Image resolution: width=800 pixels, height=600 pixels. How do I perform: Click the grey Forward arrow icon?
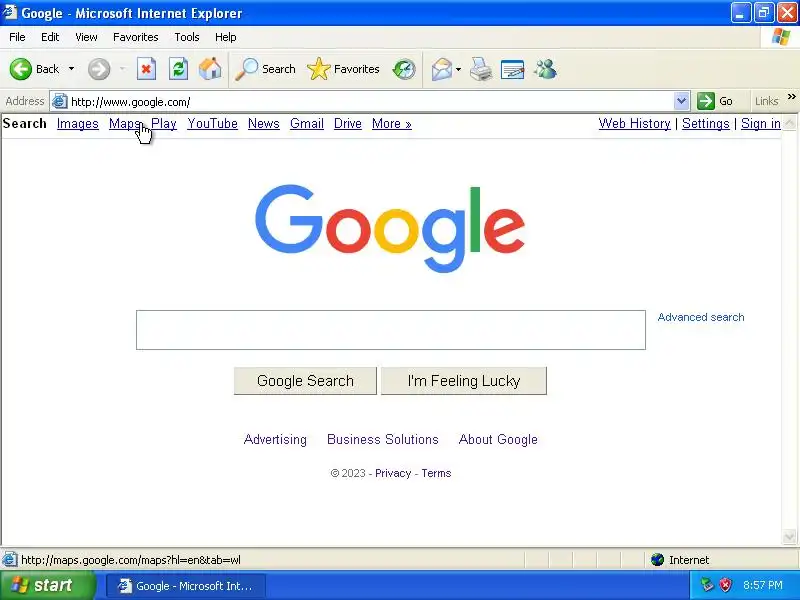(x=99, y=69)
